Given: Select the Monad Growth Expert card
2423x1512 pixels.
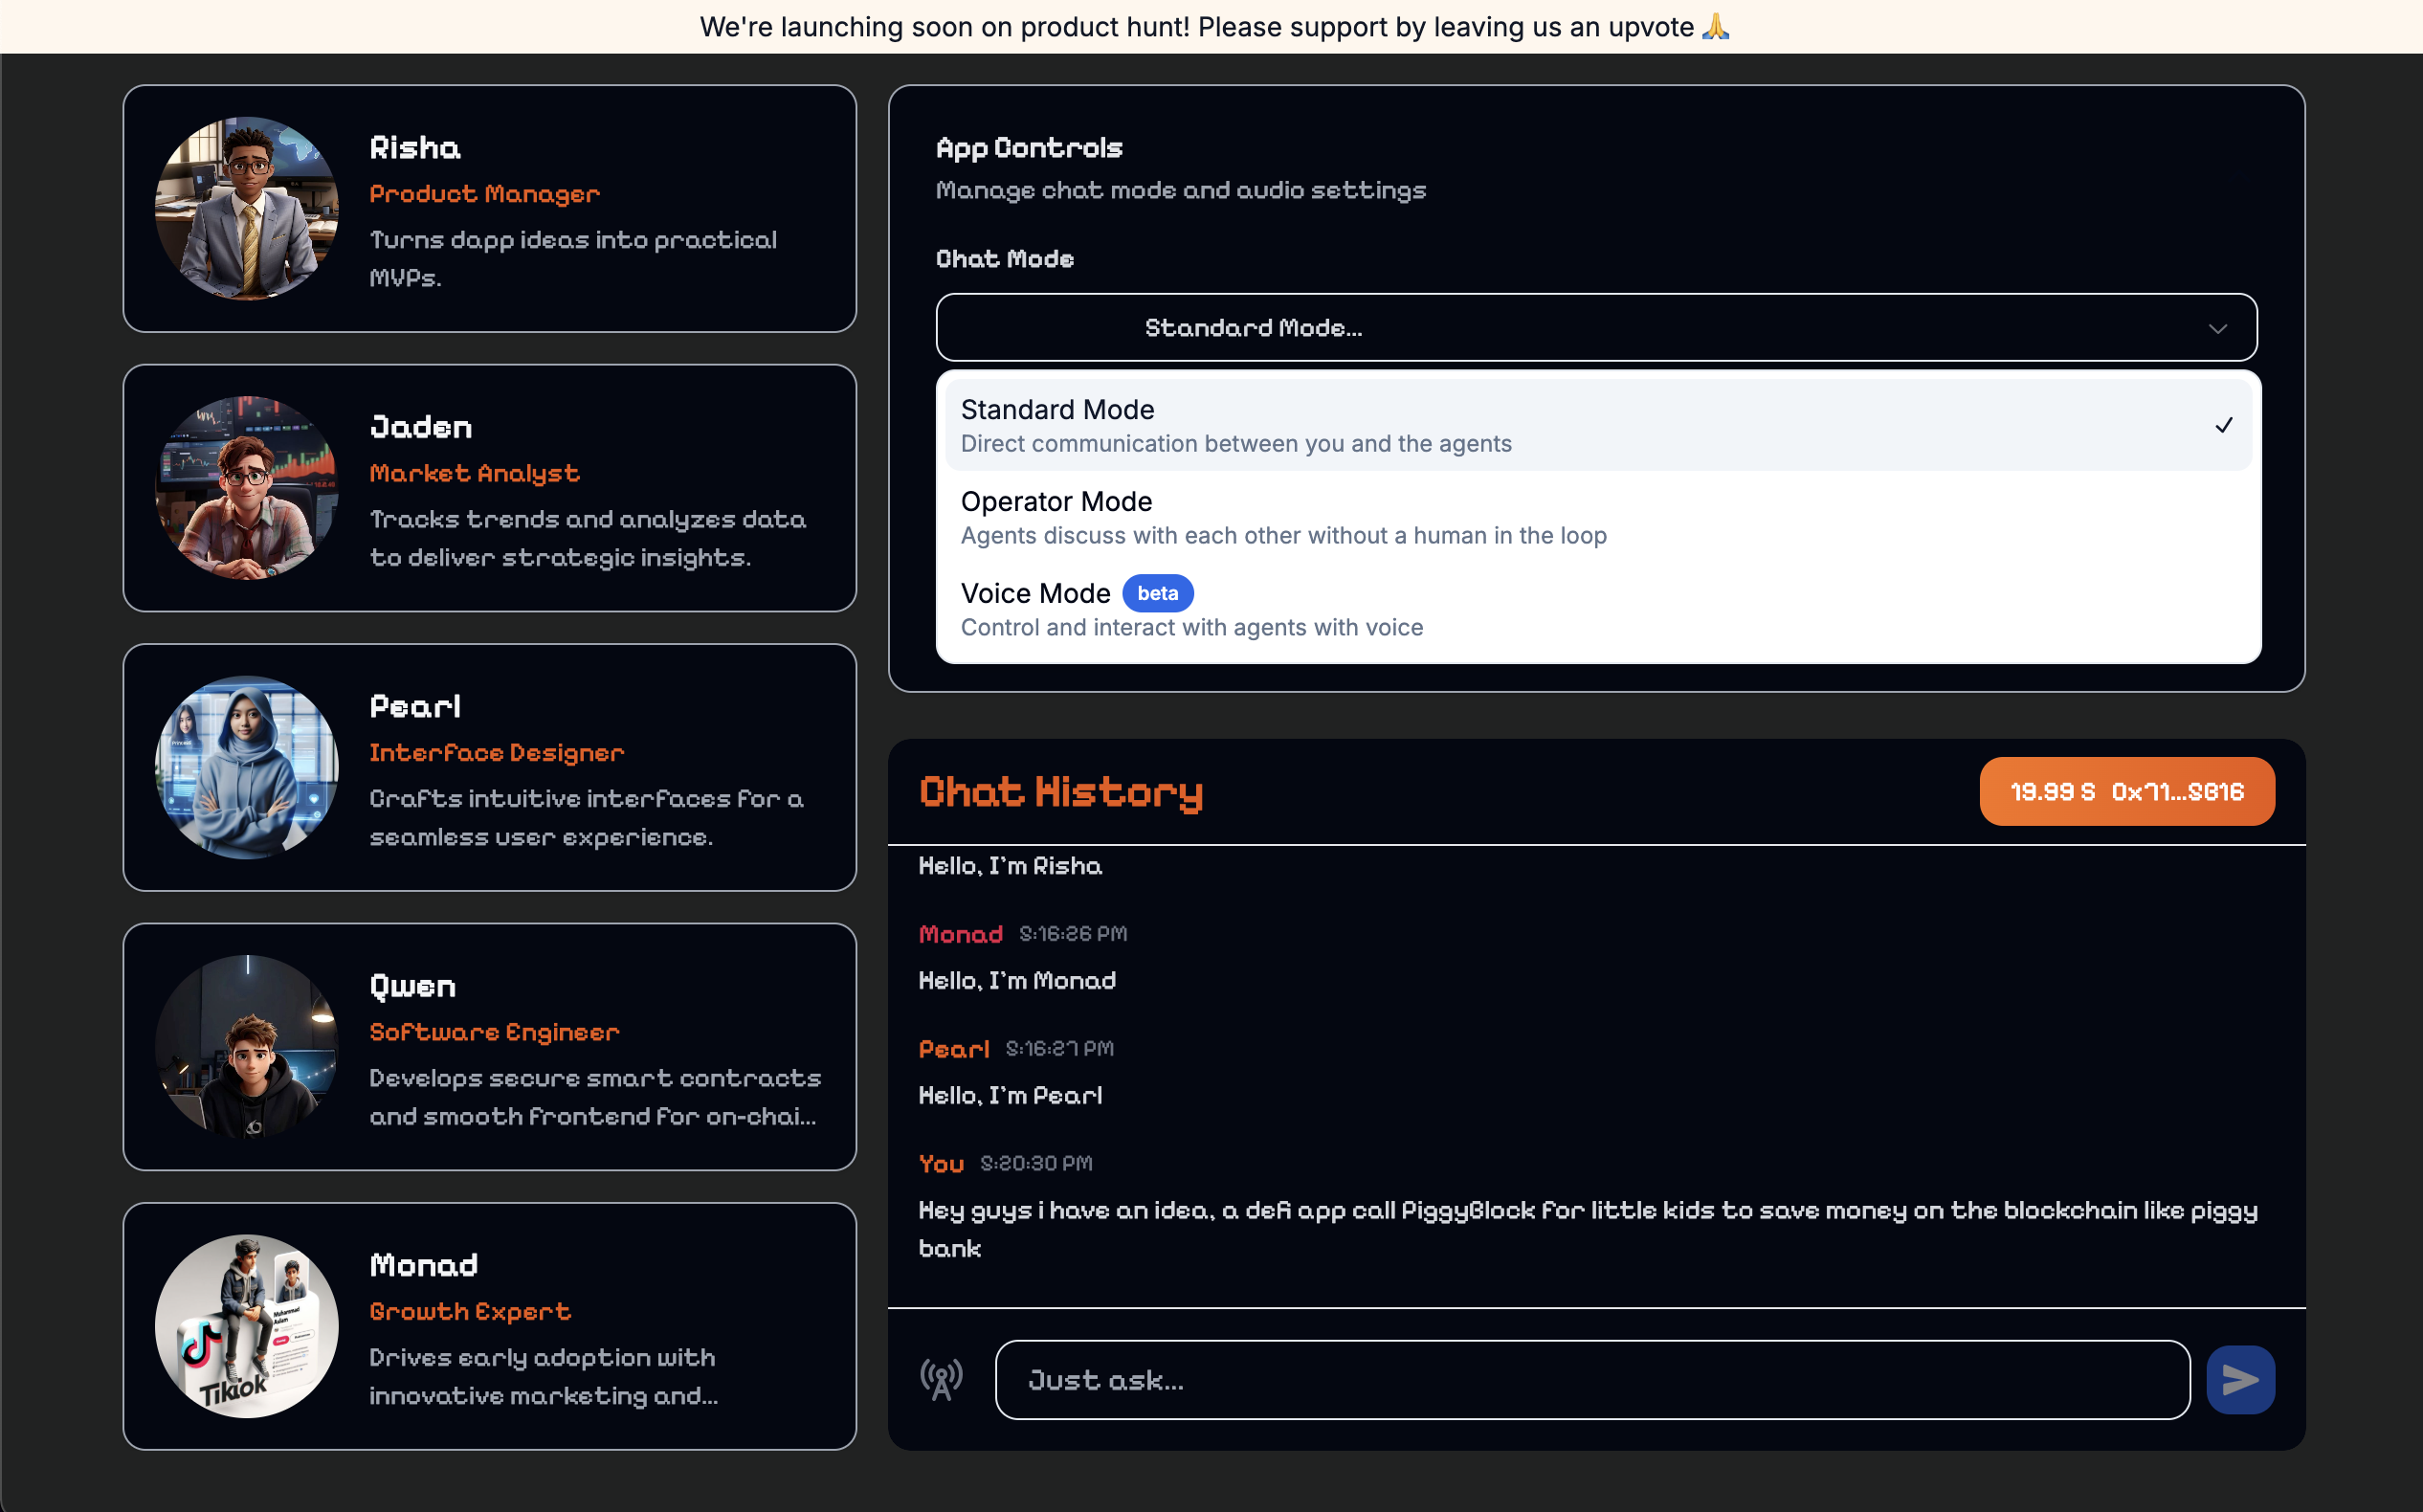Looking at the screenshot, I should tap(600, 1326).
